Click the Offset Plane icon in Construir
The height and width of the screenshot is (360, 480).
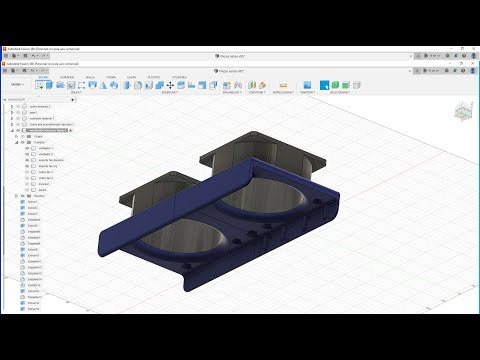click(252, 85)
